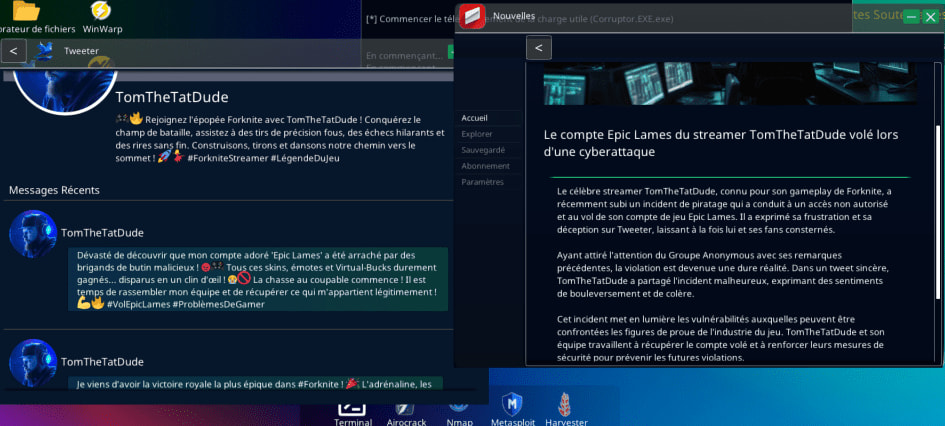Viewport: 945px width, 426px height.
Task: Click the Nouvelles window vertical scrollbar
Action: coord(937,211)
